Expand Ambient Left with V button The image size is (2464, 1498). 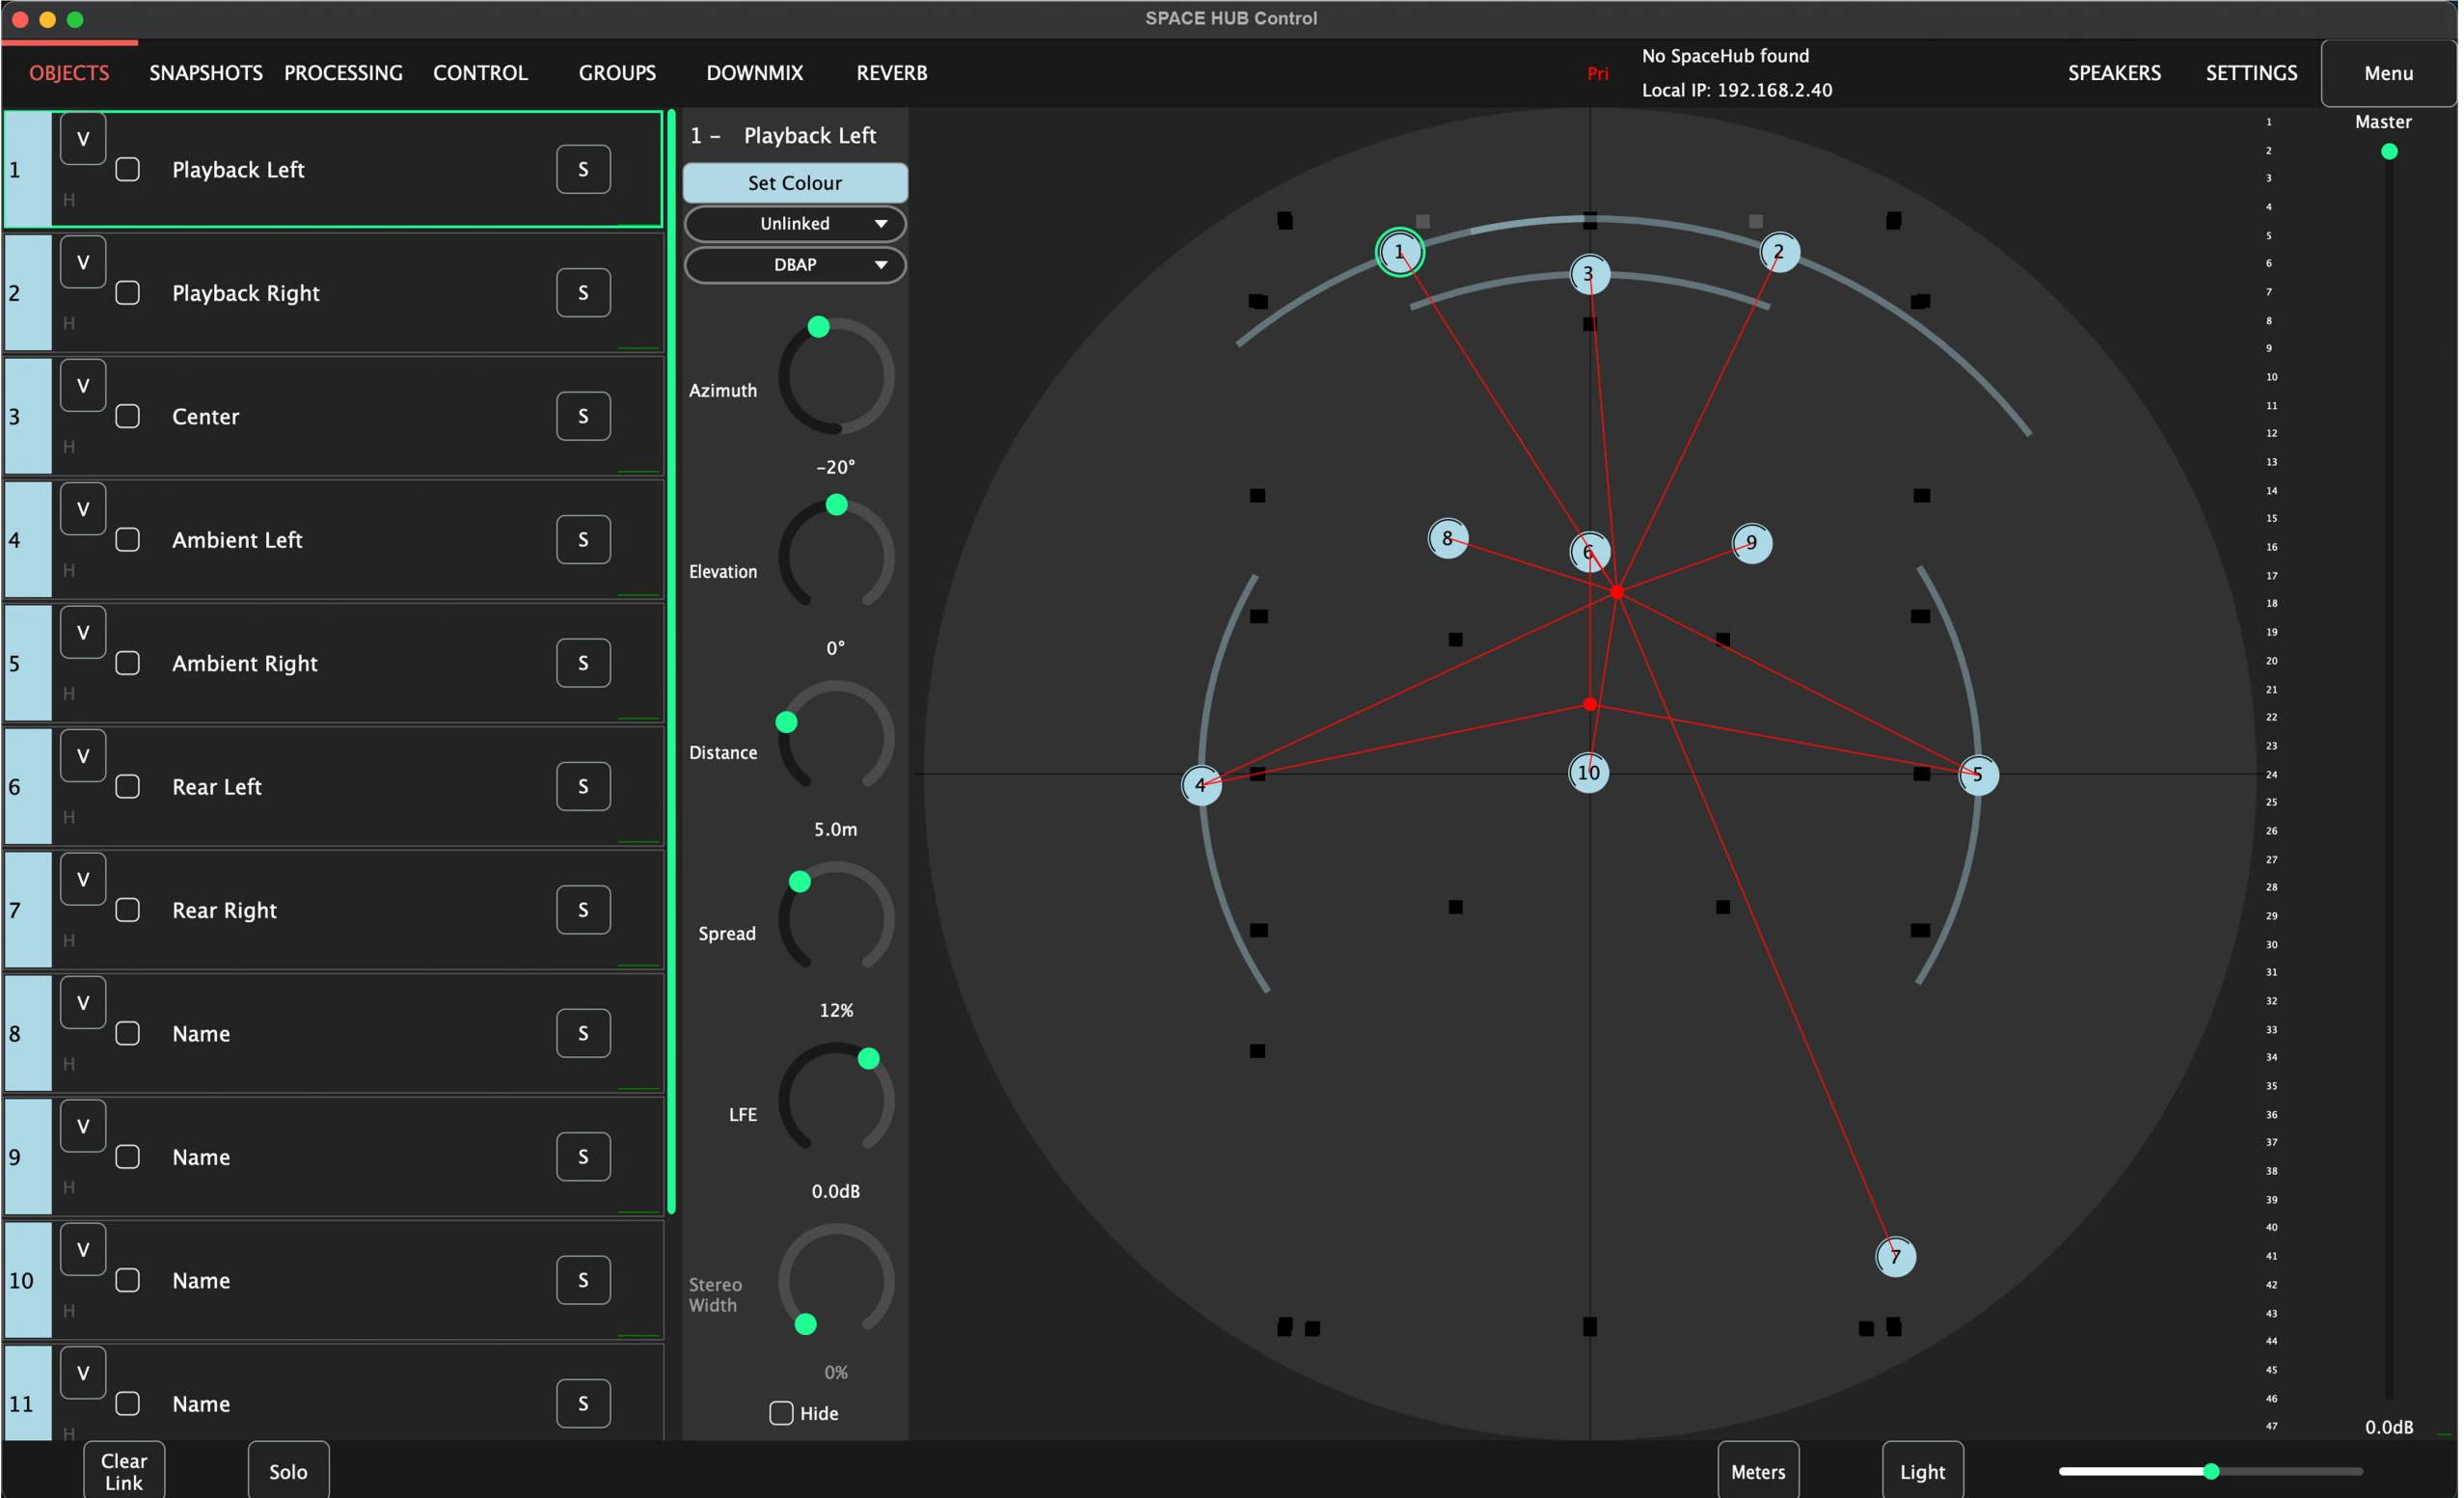pos(83,510)
